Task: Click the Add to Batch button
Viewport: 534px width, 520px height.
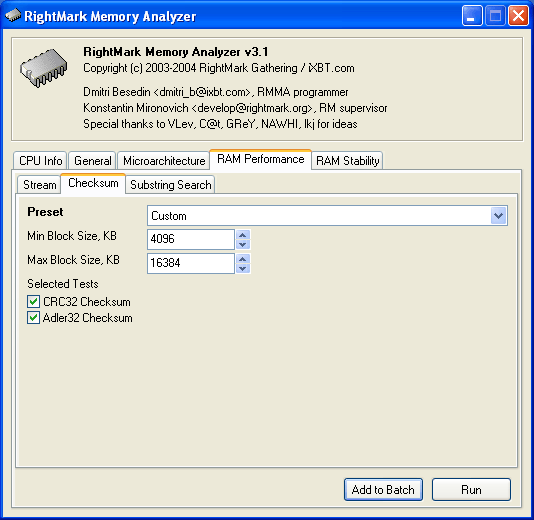Action: 383,490
